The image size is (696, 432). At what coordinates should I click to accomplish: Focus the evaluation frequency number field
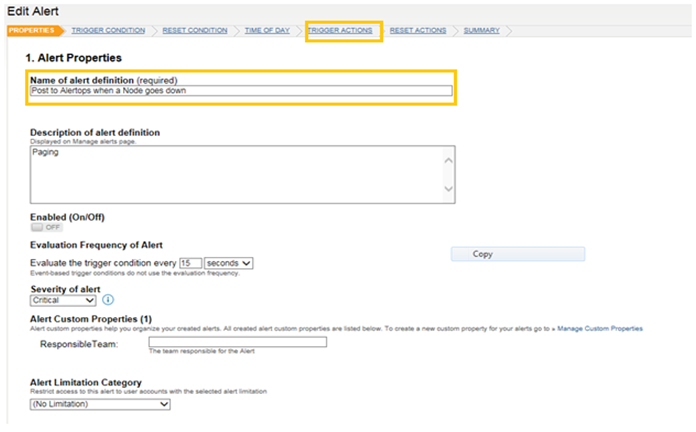[190, 263]
